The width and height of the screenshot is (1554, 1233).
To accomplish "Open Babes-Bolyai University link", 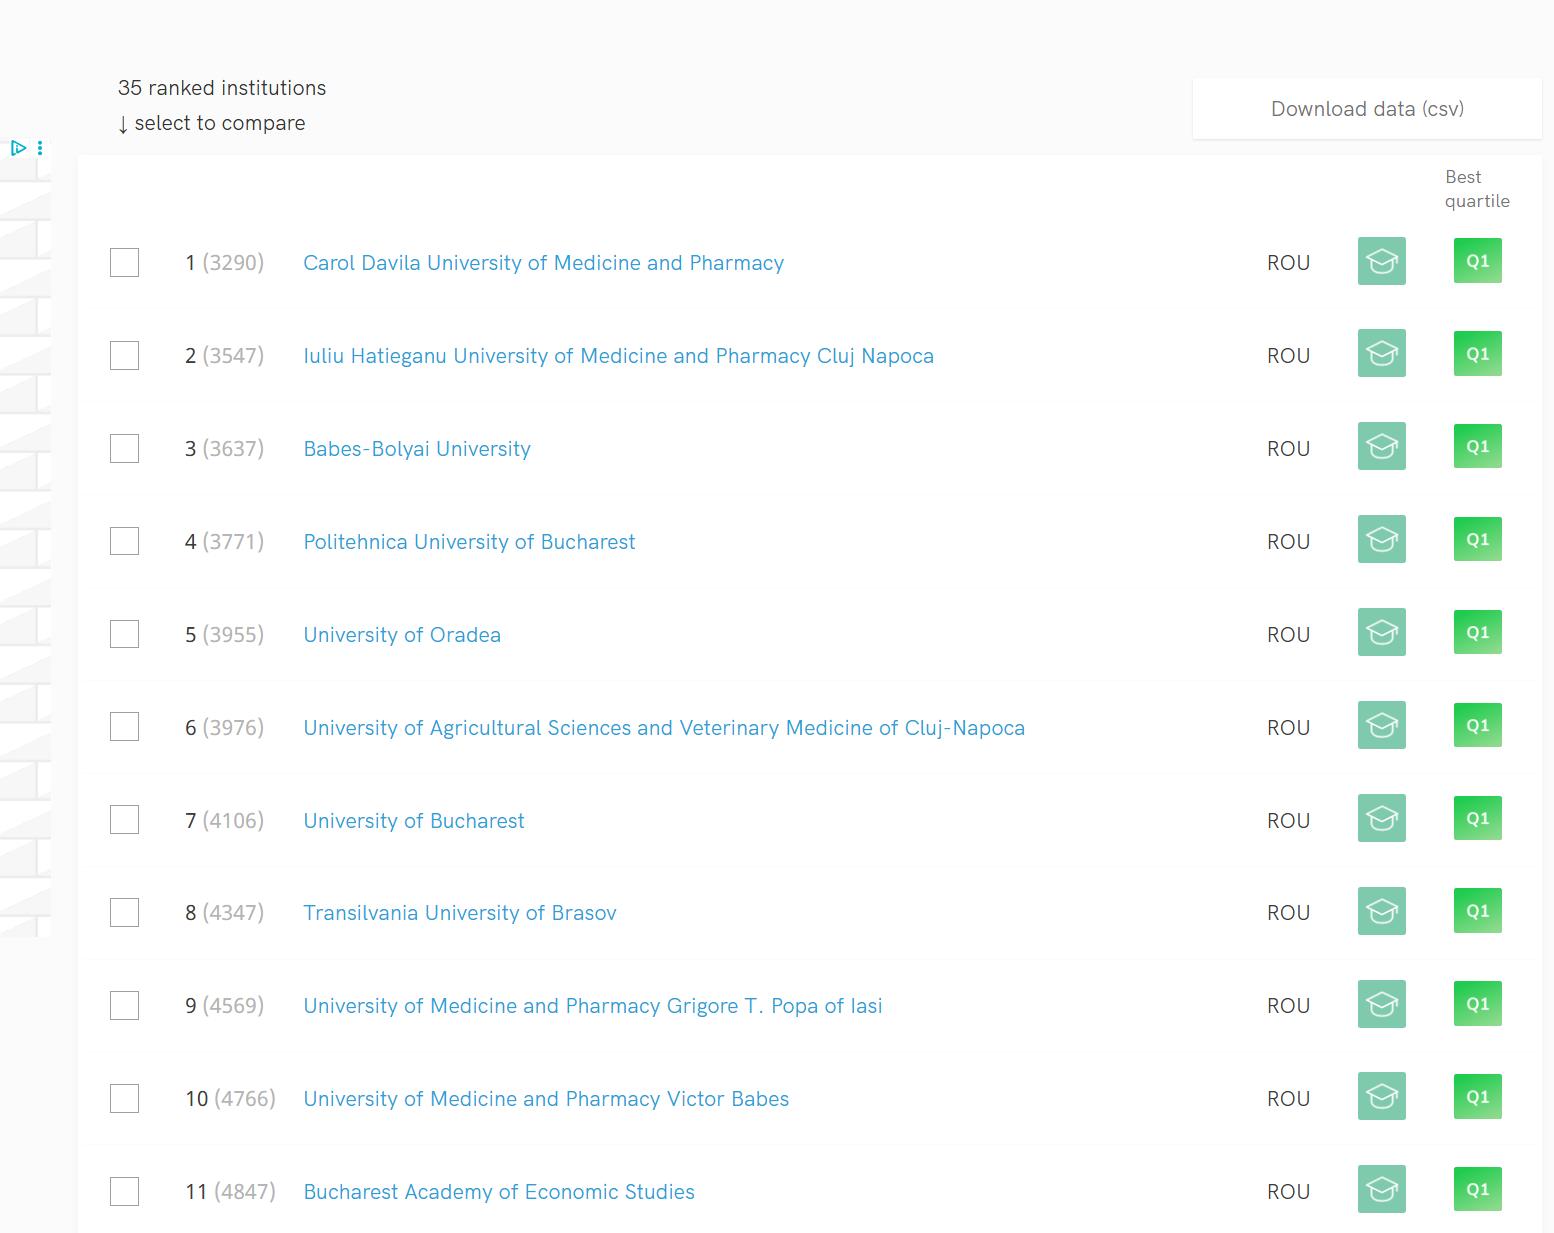I will (417, 449).
